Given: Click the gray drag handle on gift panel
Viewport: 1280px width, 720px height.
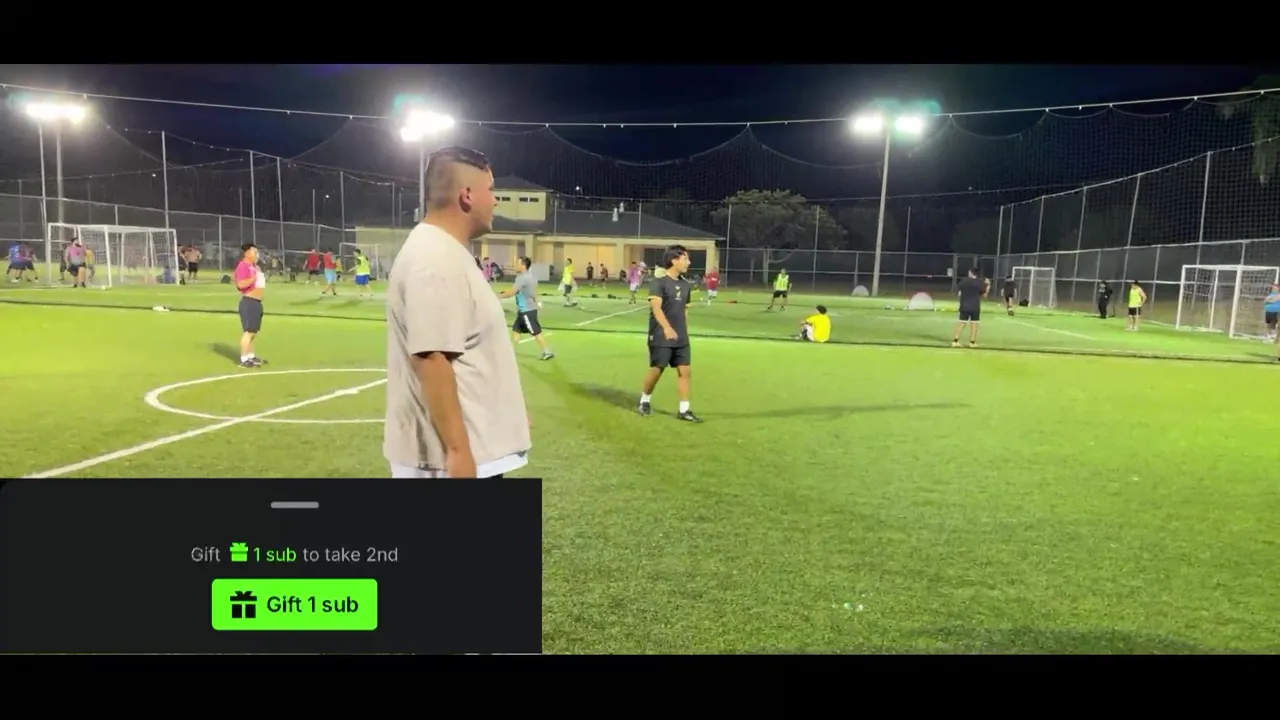Looking at the screenshot, I should [294, 505].
